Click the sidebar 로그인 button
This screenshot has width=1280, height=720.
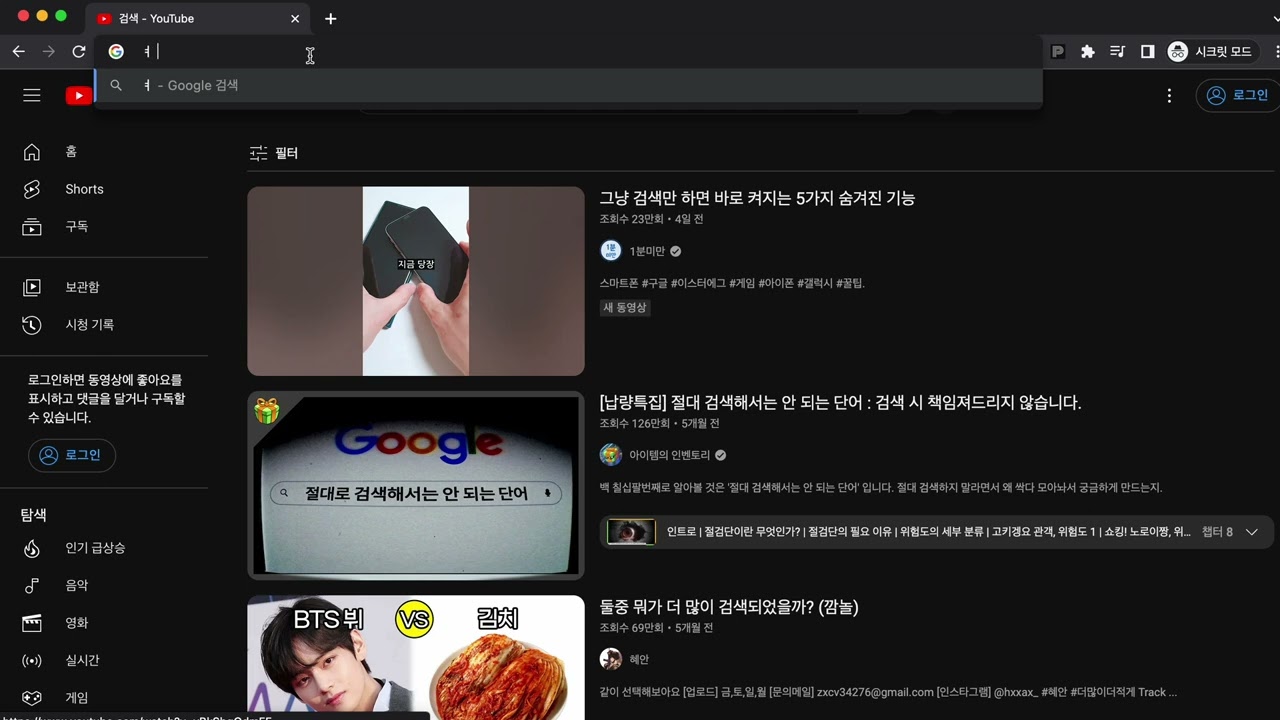coord(72,456)
